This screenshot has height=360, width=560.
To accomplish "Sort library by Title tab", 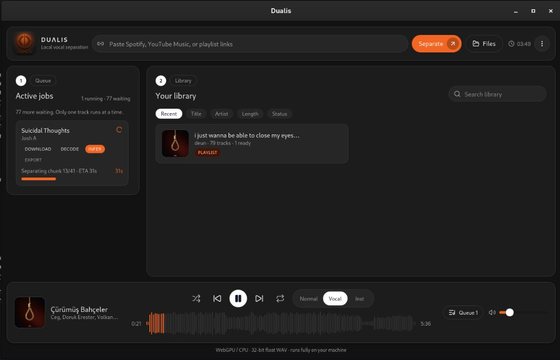I will (x=196, y=114).
